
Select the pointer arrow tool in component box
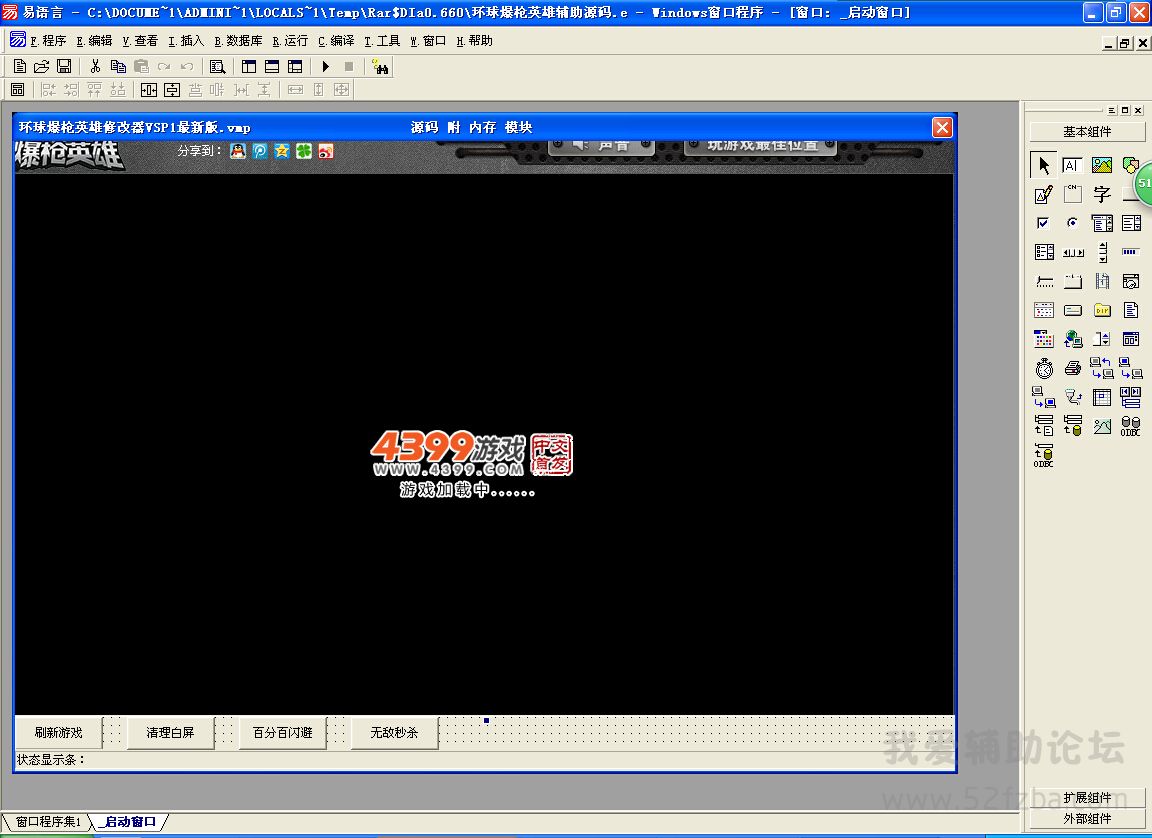(1043, 165)
